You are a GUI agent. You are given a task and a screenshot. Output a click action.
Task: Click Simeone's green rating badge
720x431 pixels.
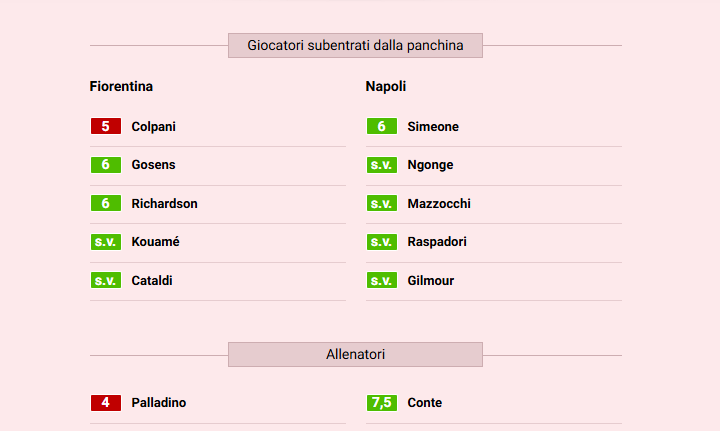point(381,127)
